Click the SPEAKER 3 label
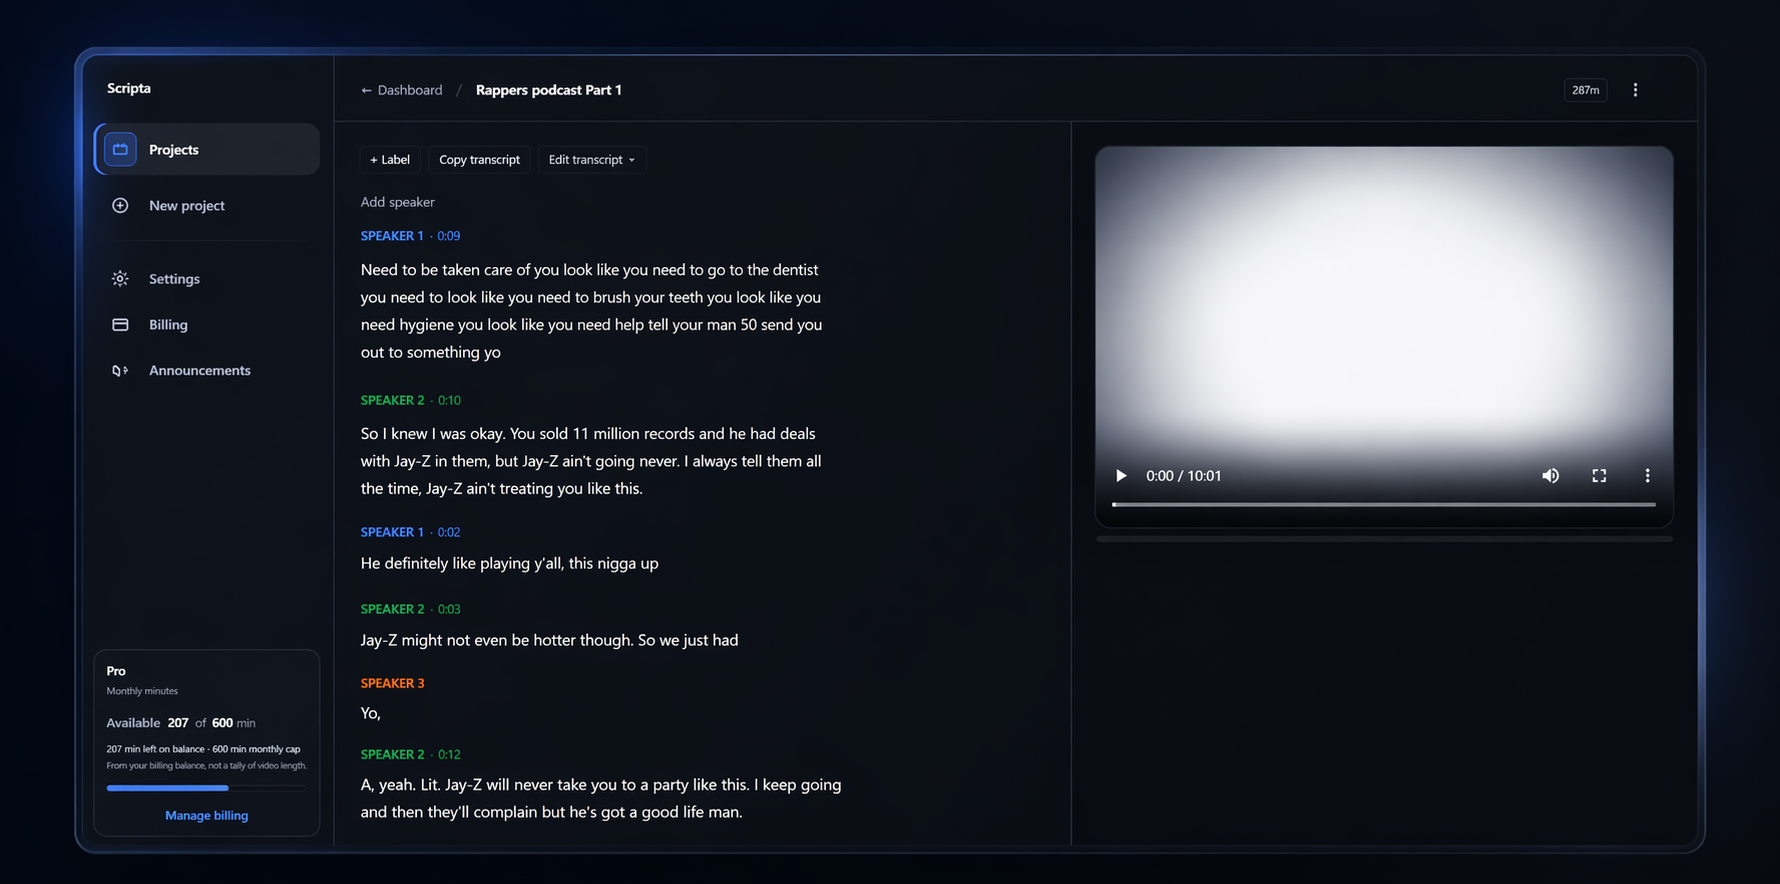This screenshot has height=884, width=1780. 392,683
